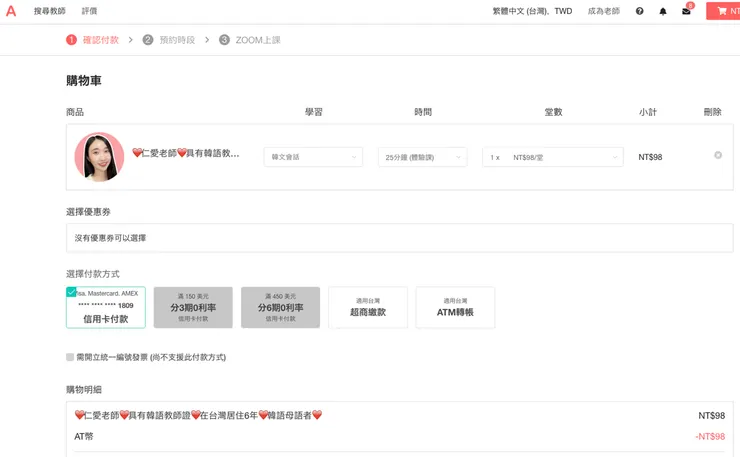
Task: Open the 25分鐘 lesson time dropdown
Action: click(x=422, y=157)
